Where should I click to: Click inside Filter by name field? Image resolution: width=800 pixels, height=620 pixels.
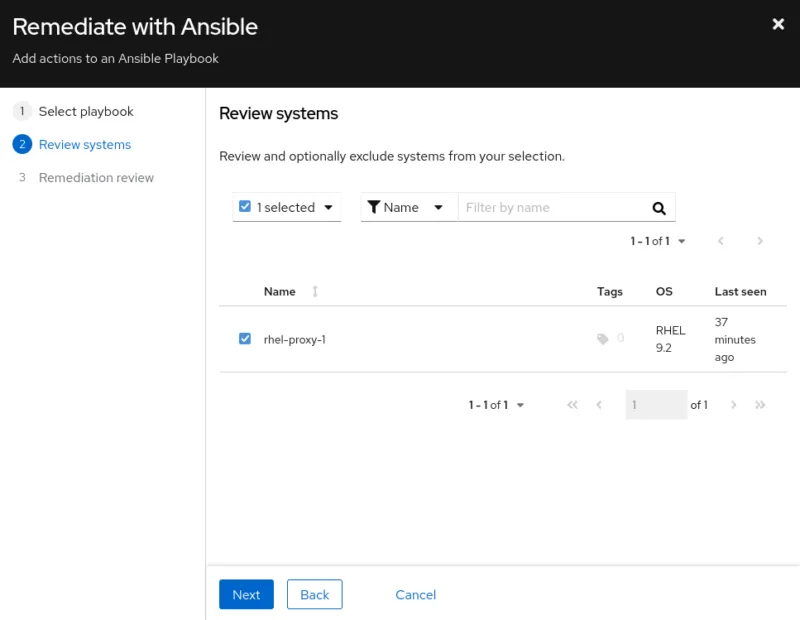[550, 208]
